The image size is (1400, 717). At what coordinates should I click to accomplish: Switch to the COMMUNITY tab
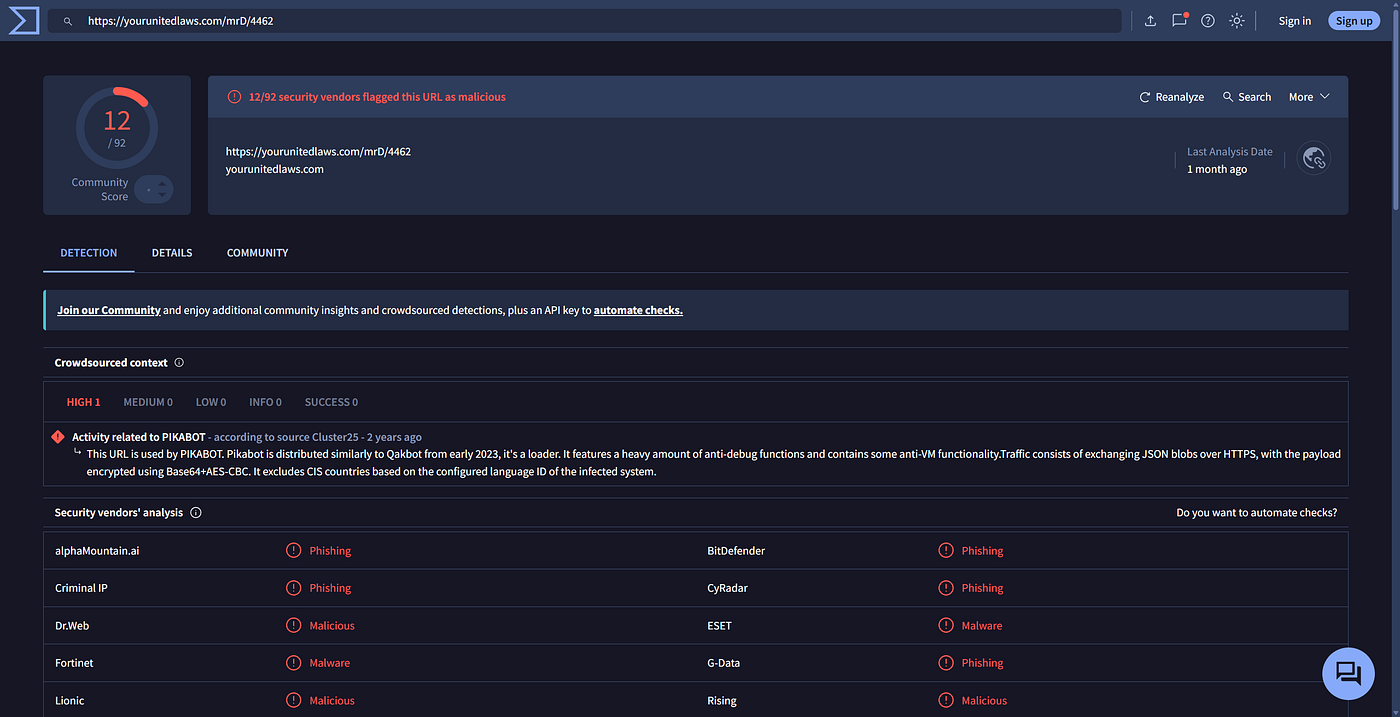(x=258, y=253)
